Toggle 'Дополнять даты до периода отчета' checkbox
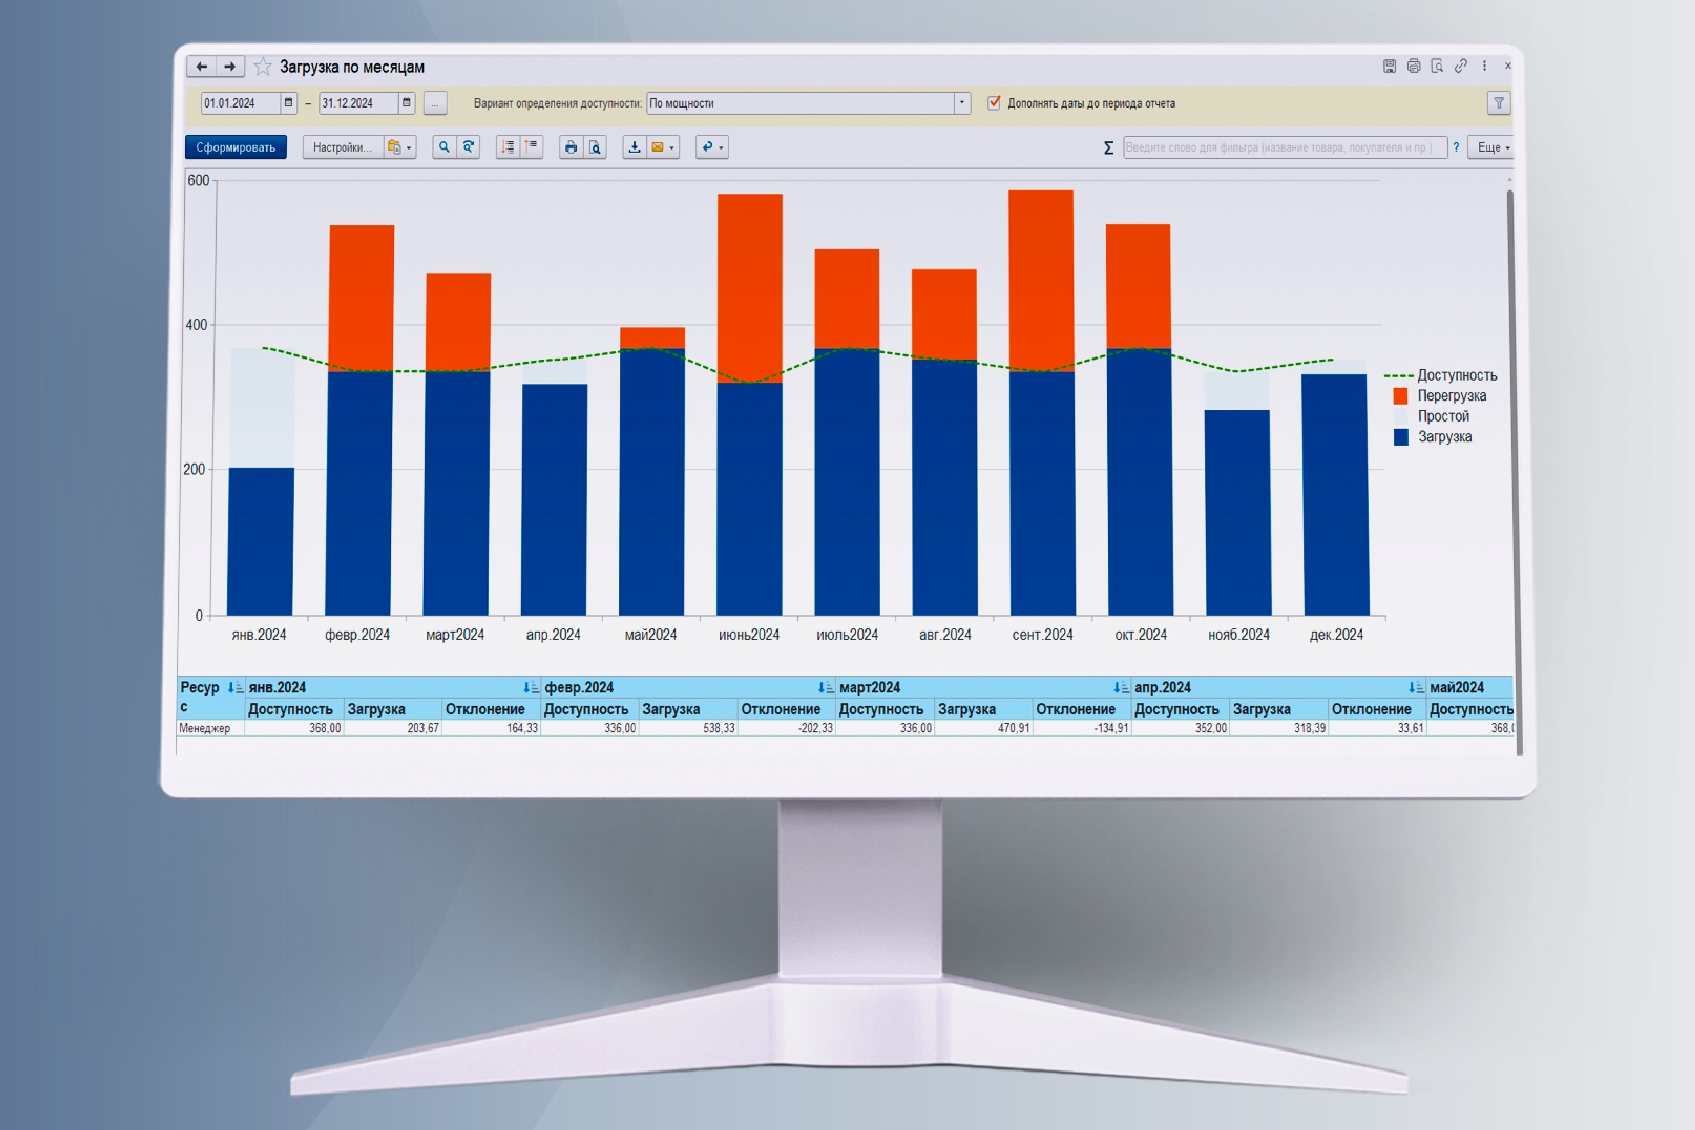The height and width of the screenshot is (1130, 1695). (x=994, y=103)
